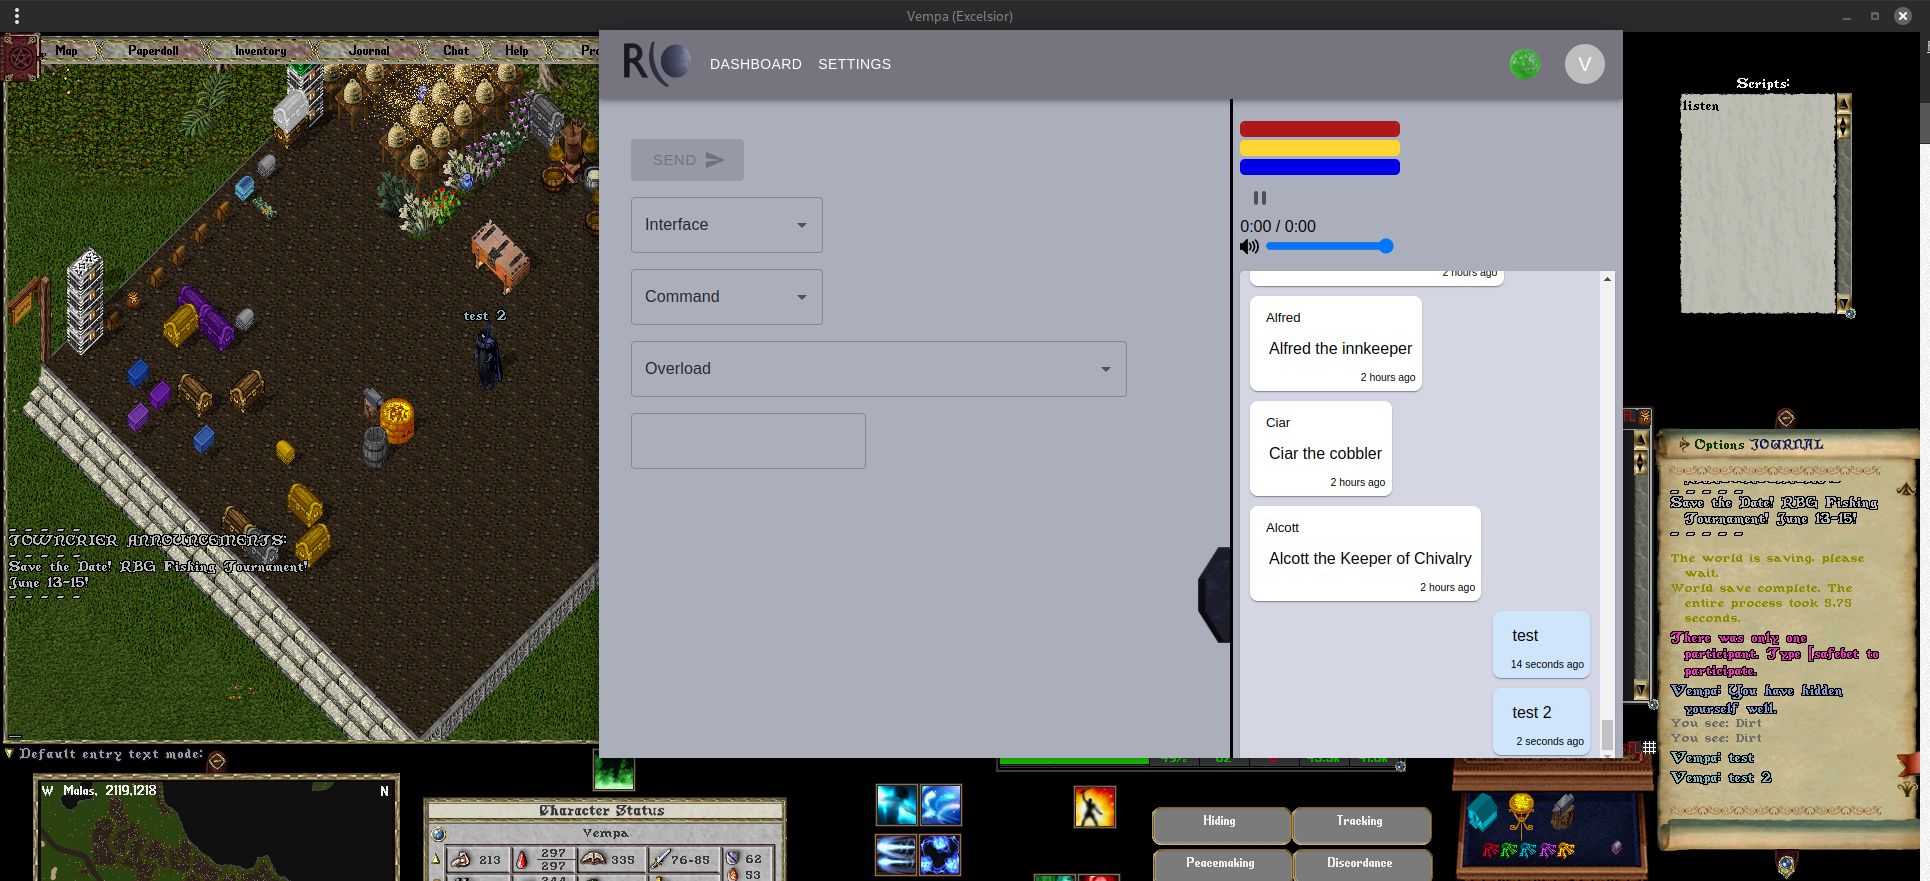Cast the top-right blue swirl spell icon
This screenshot has height=881, width=1930.
coord(941,805)
